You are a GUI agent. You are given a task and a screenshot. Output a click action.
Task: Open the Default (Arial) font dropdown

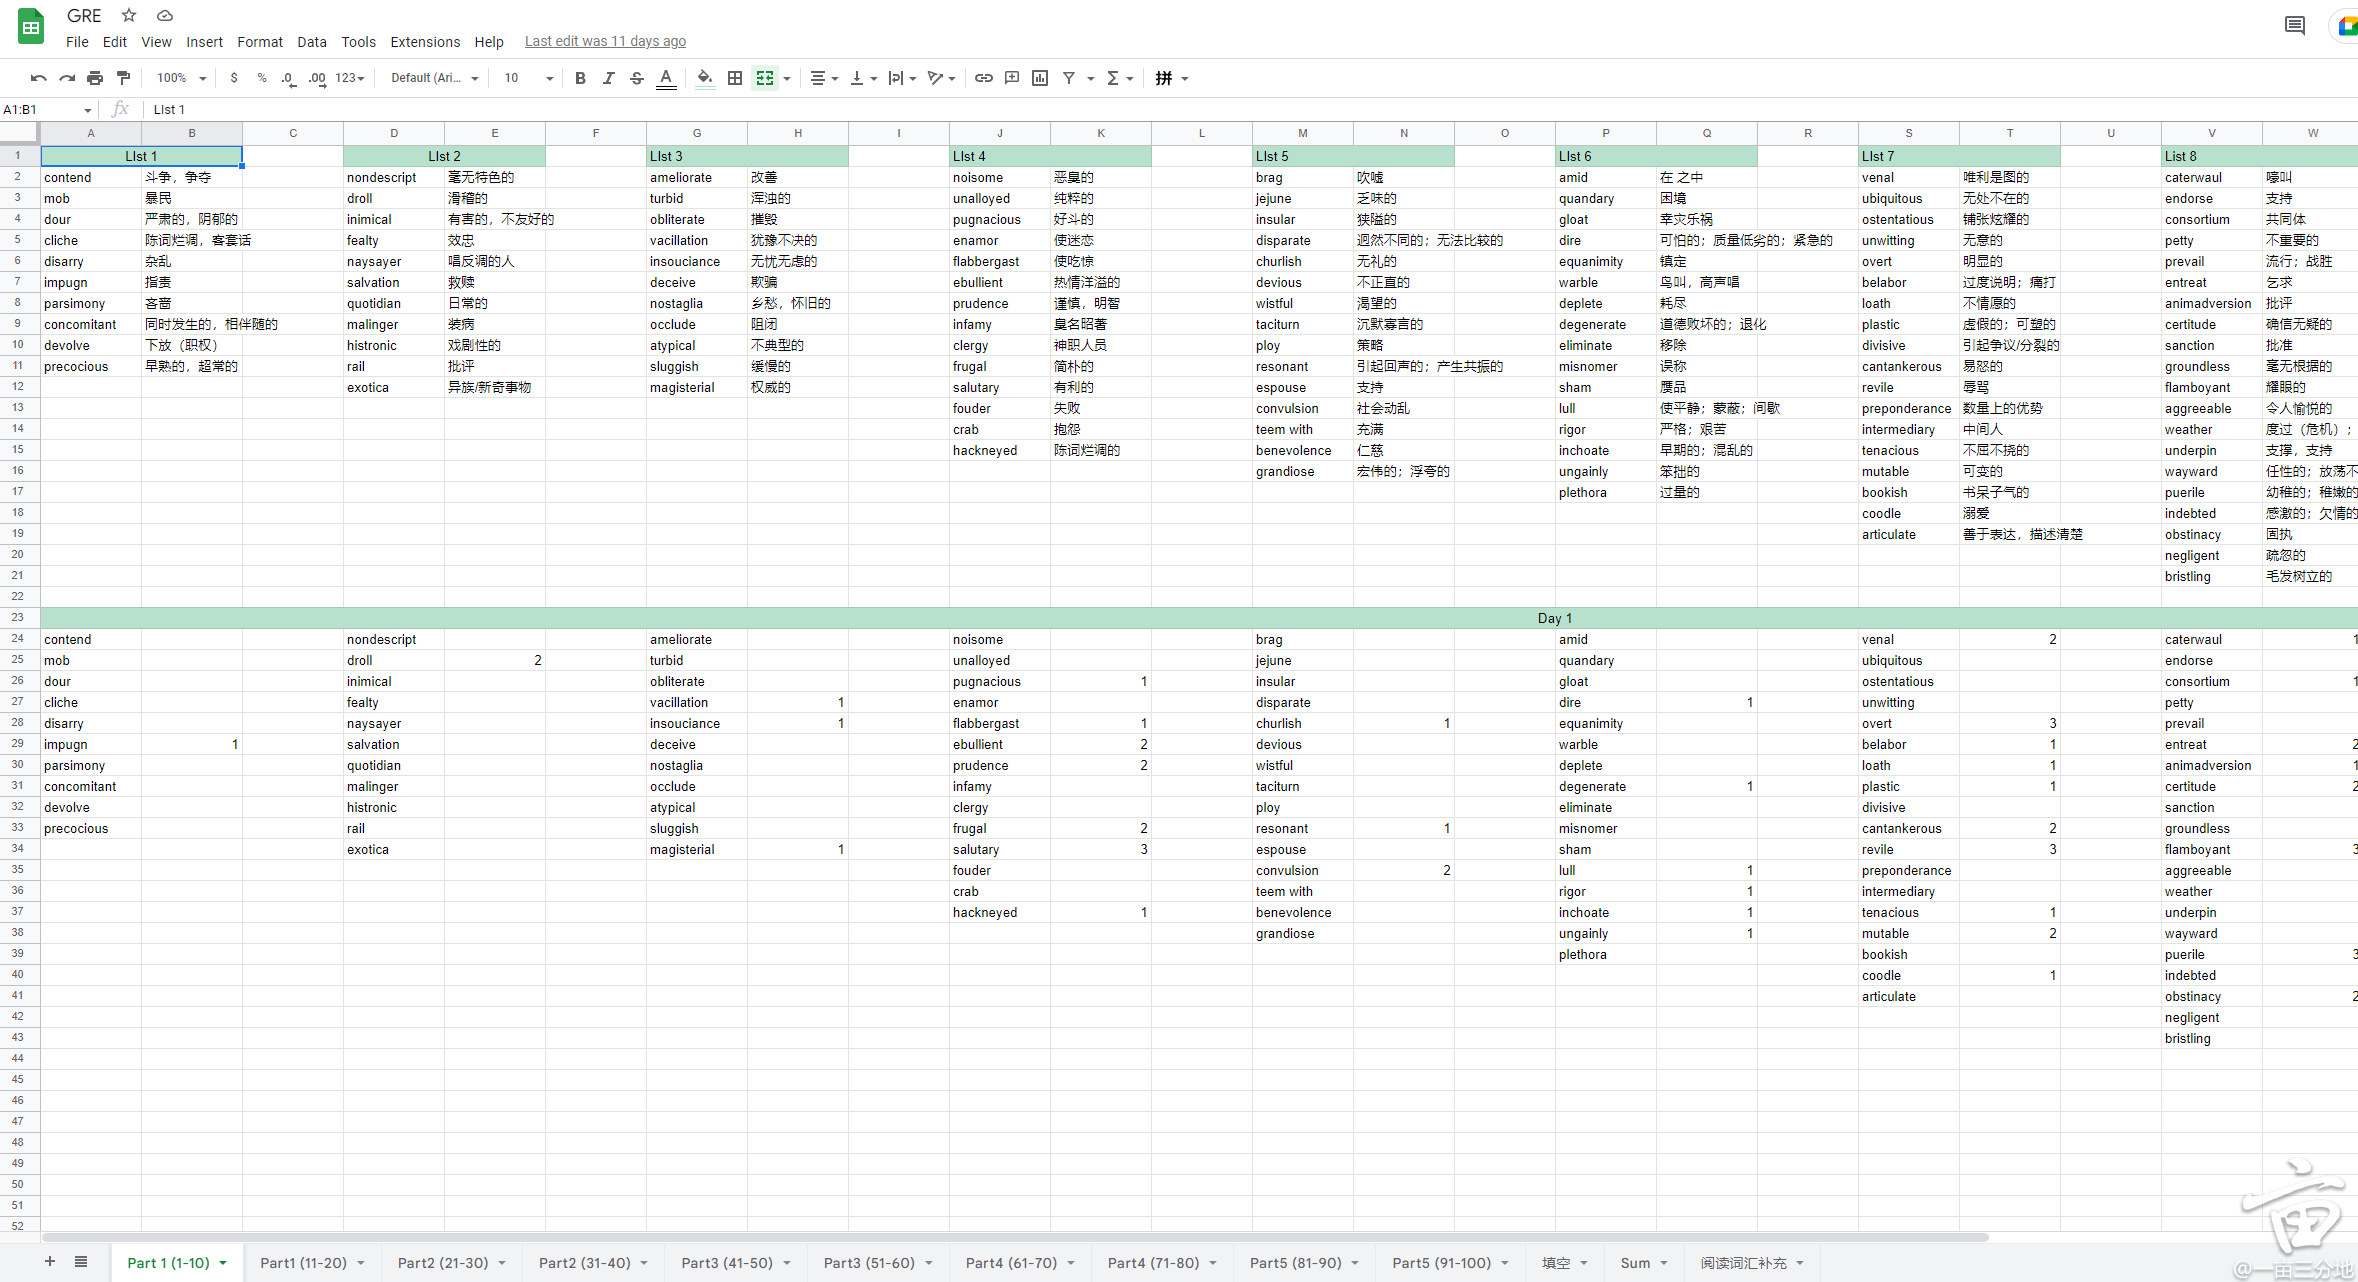coord(434,78)
